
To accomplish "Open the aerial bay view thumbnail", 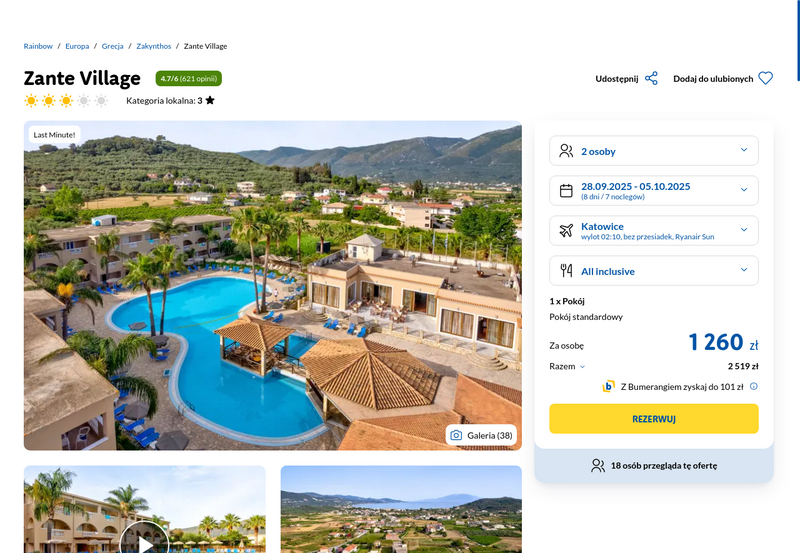I will (x=401, y=509).
